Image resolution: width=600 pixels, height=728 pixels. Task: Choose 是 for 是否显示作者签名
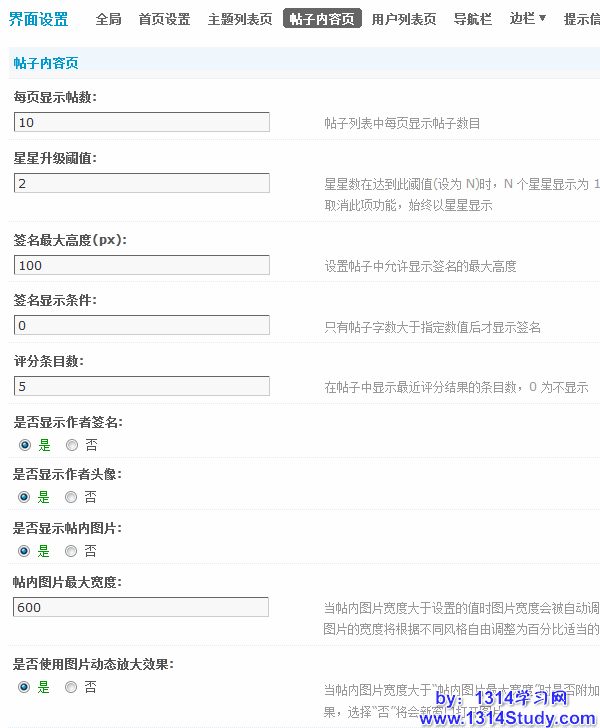24,444
